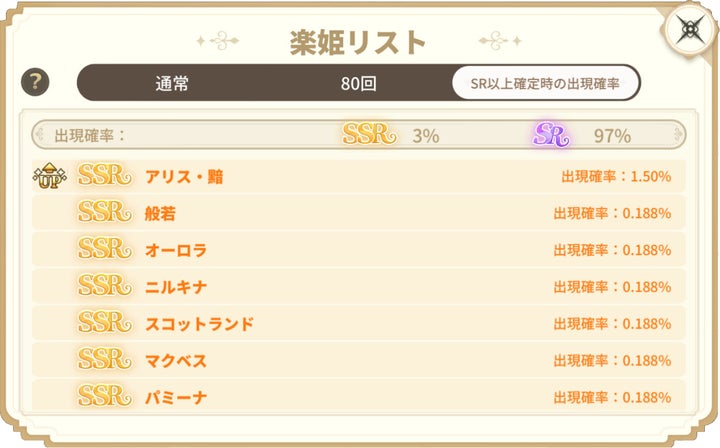Switch to the 80回 tab
The width and height of the screenshot is (720, 448).
(358, 84)
